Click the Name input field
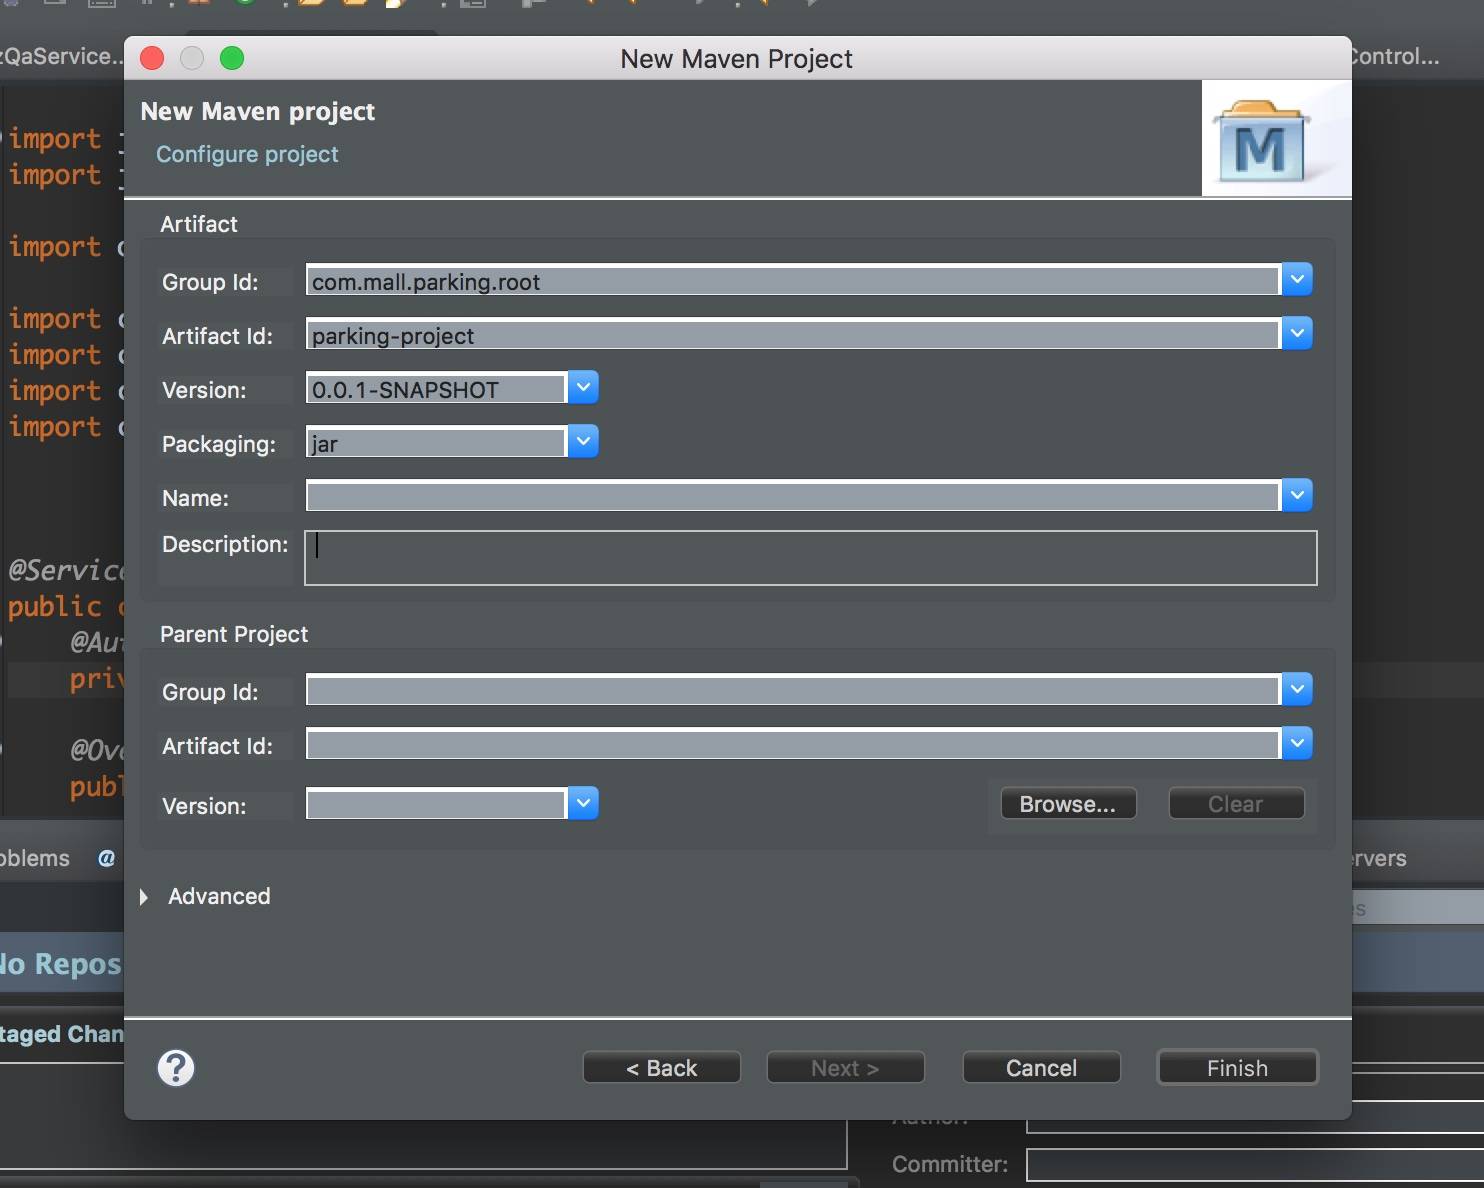This screenshot has width=1484, height=1188. click(792, 497)
